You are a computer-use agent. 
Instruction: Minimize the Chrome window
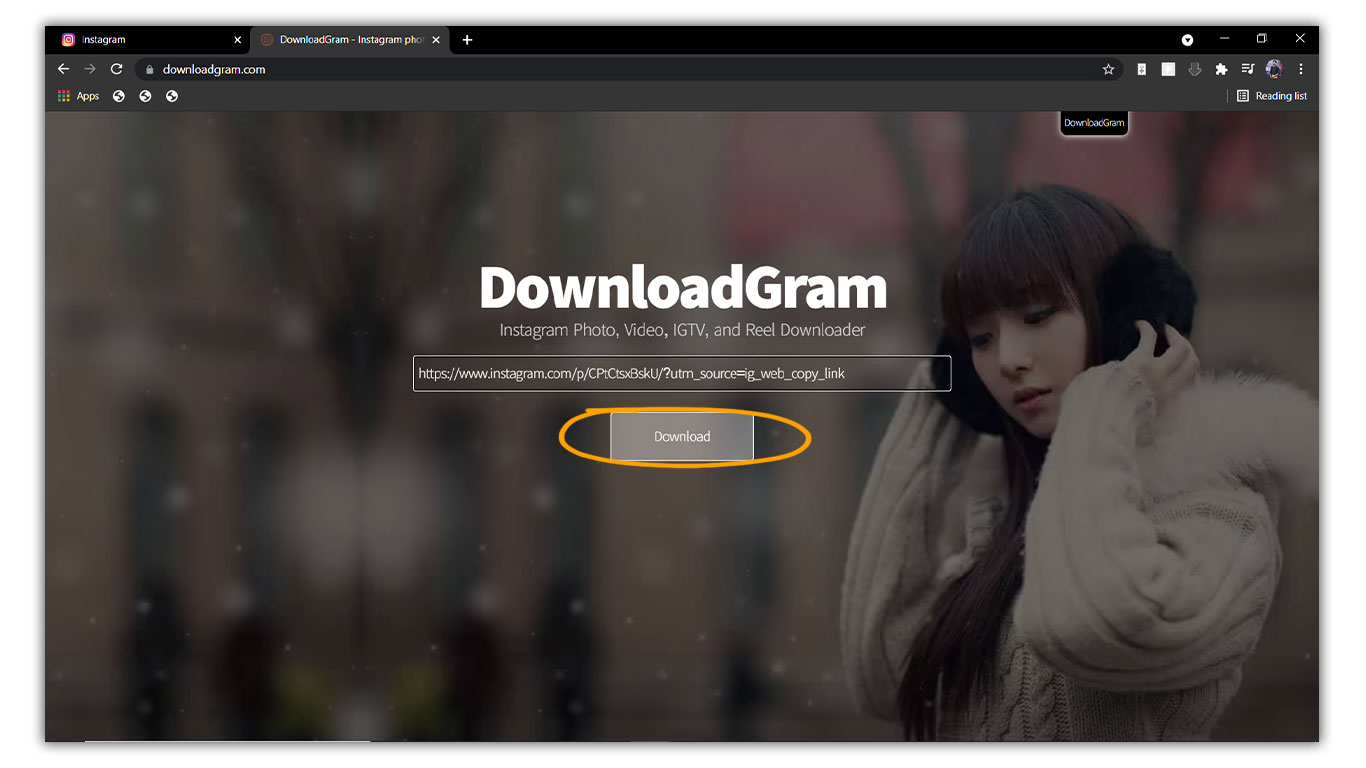[x=1224, y=38]
